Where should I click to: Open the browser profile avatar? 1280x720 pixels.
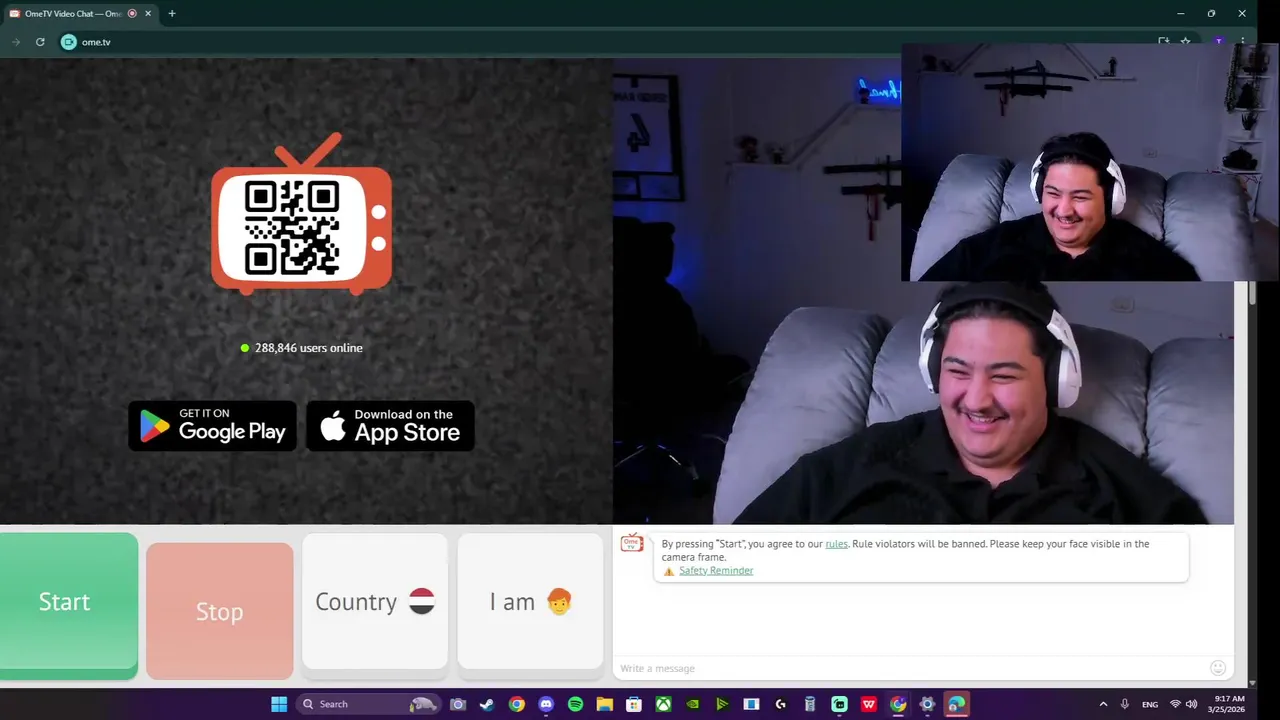(1218, 42)
